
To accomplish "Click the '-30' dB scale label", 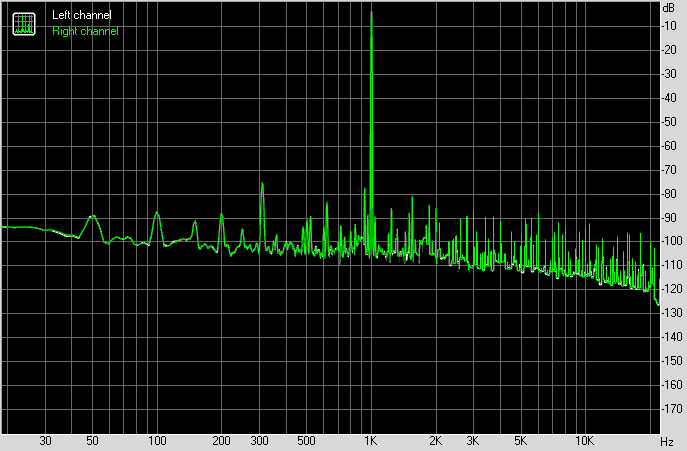I will (x=669, y=74).
